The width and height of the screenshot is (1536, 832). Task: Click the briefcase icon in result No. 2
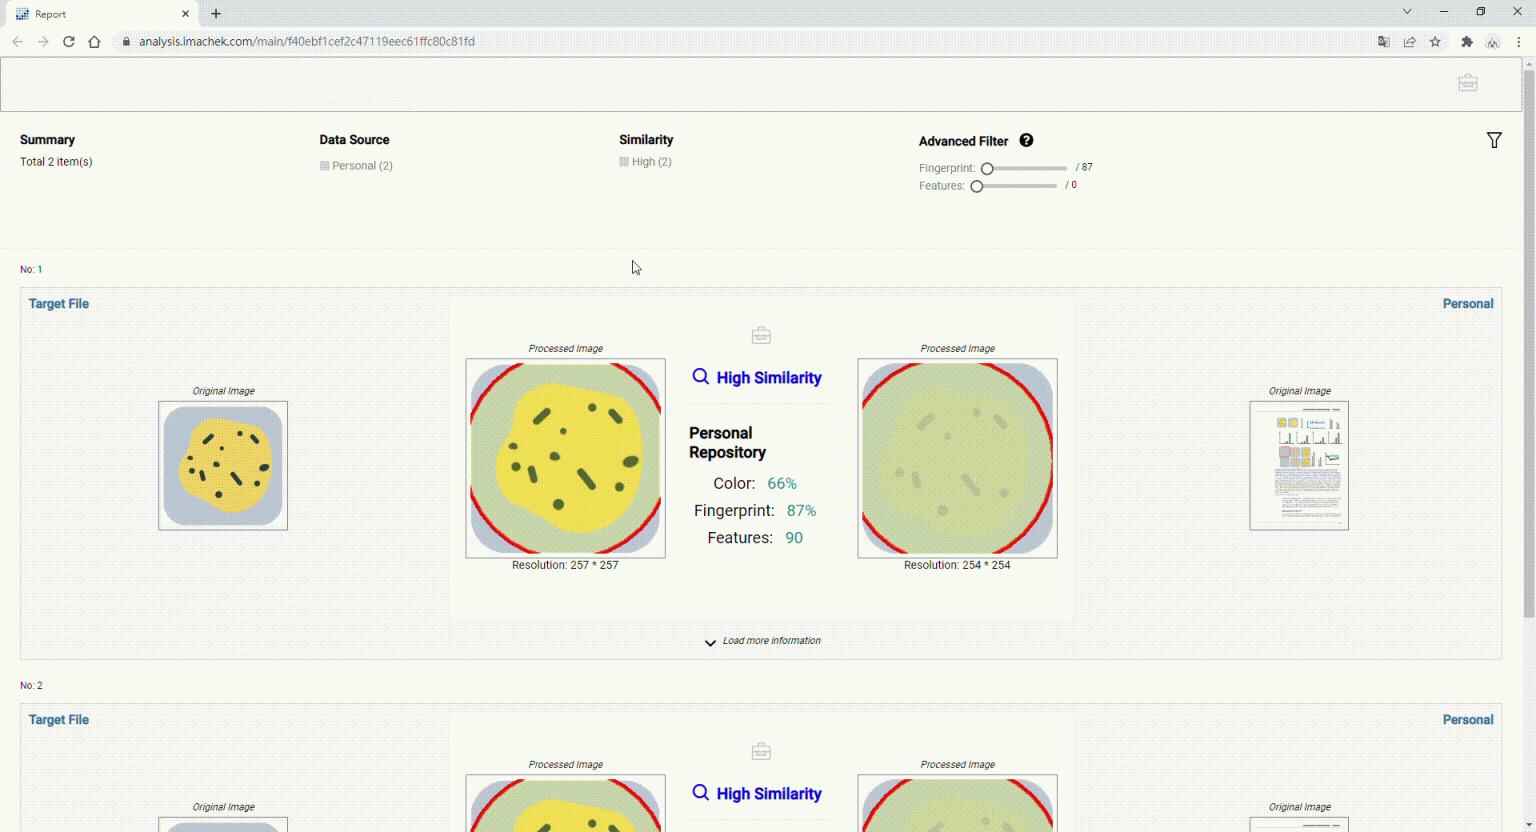point(761,751)
